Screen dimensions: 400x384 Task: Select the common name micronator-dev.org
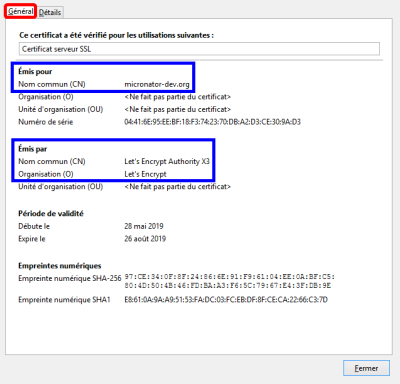tap(157, 84)
